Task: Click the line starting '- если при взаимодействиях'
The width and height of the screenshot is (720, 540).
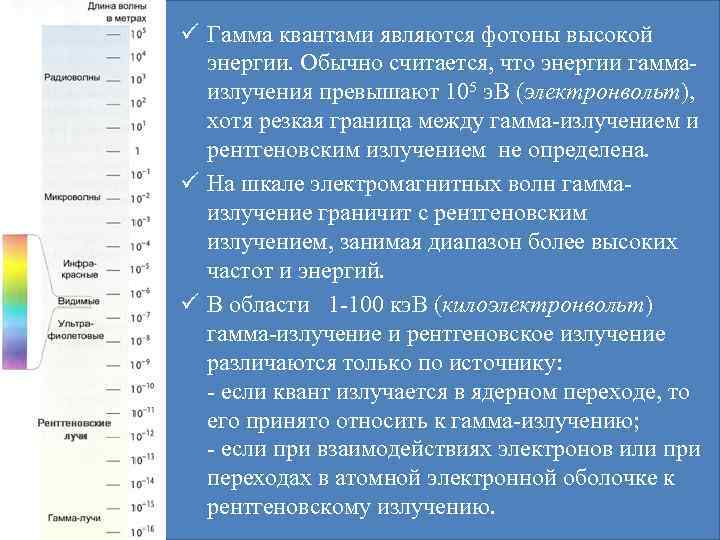Action: point(454,450)
